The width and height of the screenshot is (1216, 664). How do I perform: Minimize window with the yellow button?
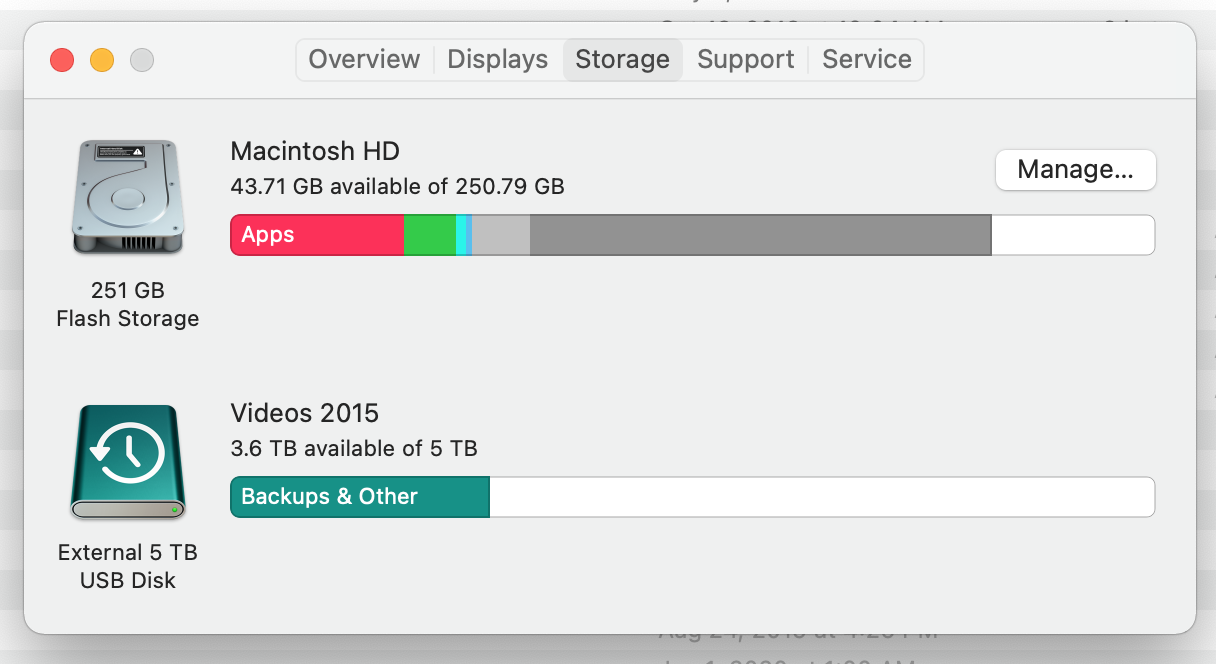click(102, 60)
